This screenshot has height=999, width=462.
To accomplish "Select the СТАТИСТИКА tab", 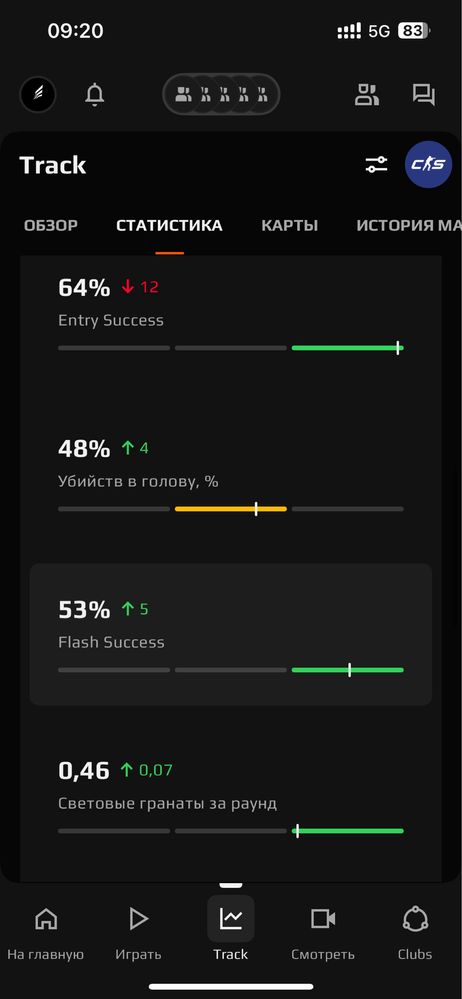I will click(x=169, y=226).
